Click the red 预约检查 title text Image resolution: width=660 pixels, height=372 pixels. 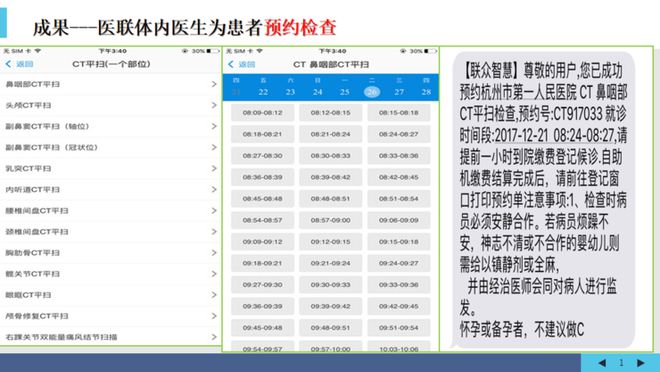tap(300, 27)
